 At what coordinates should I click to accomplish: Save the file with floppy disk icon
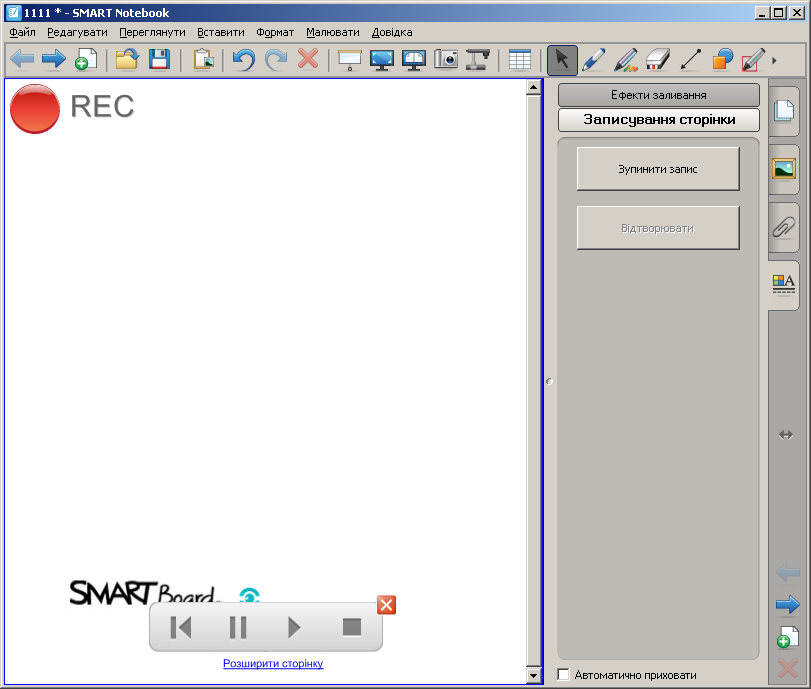click(159, 59)
